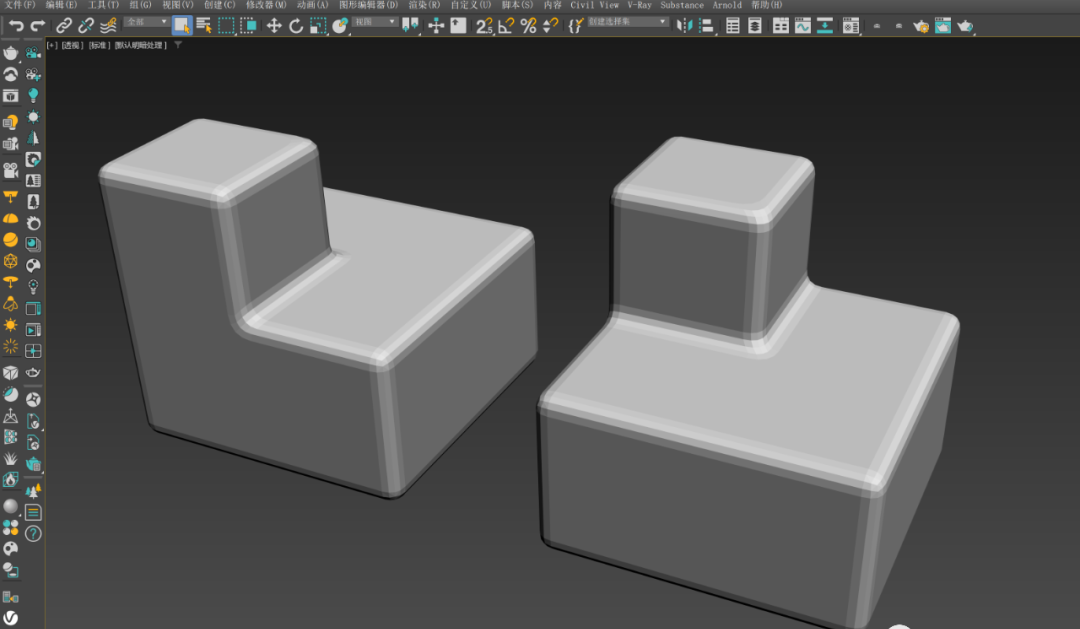Open the 全部 selection filter dropdown

tap(146, 22)
